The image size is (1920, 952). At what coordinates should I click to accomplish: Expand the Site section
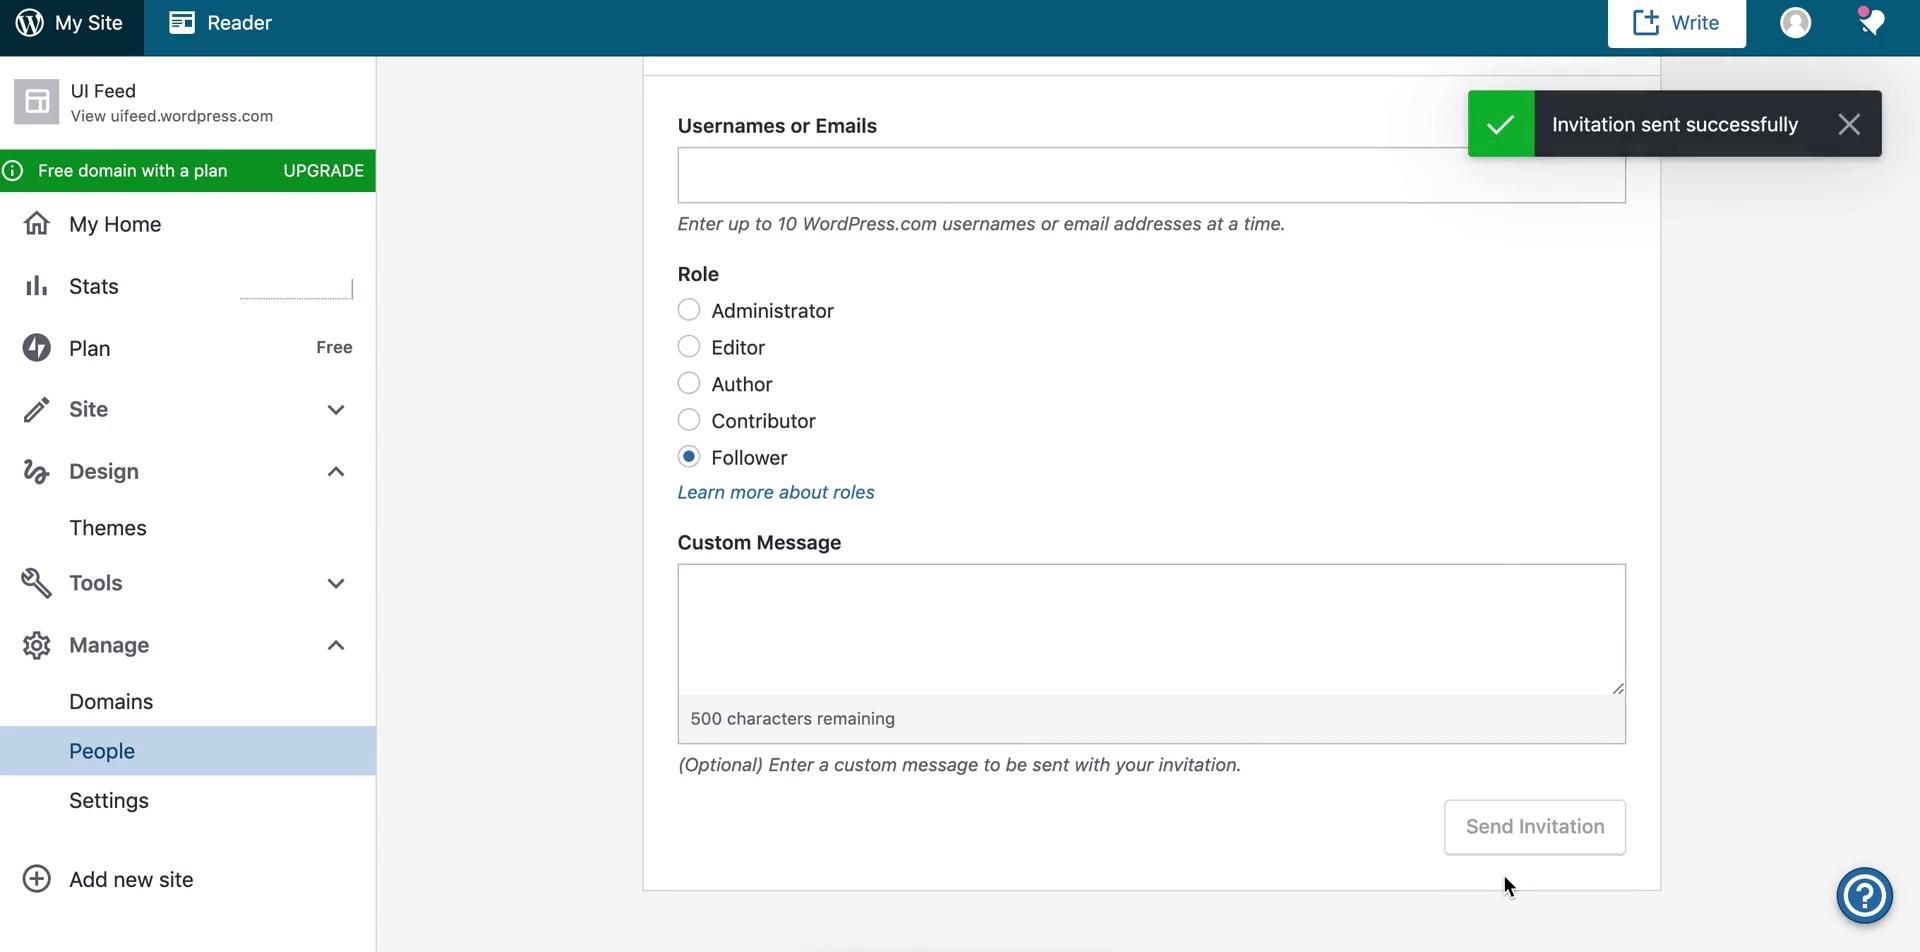[336, 410]
